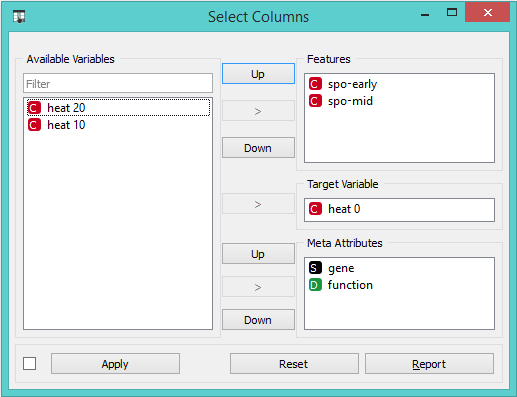
Task: Click the string icon beside gene
Action: (315, 268)
